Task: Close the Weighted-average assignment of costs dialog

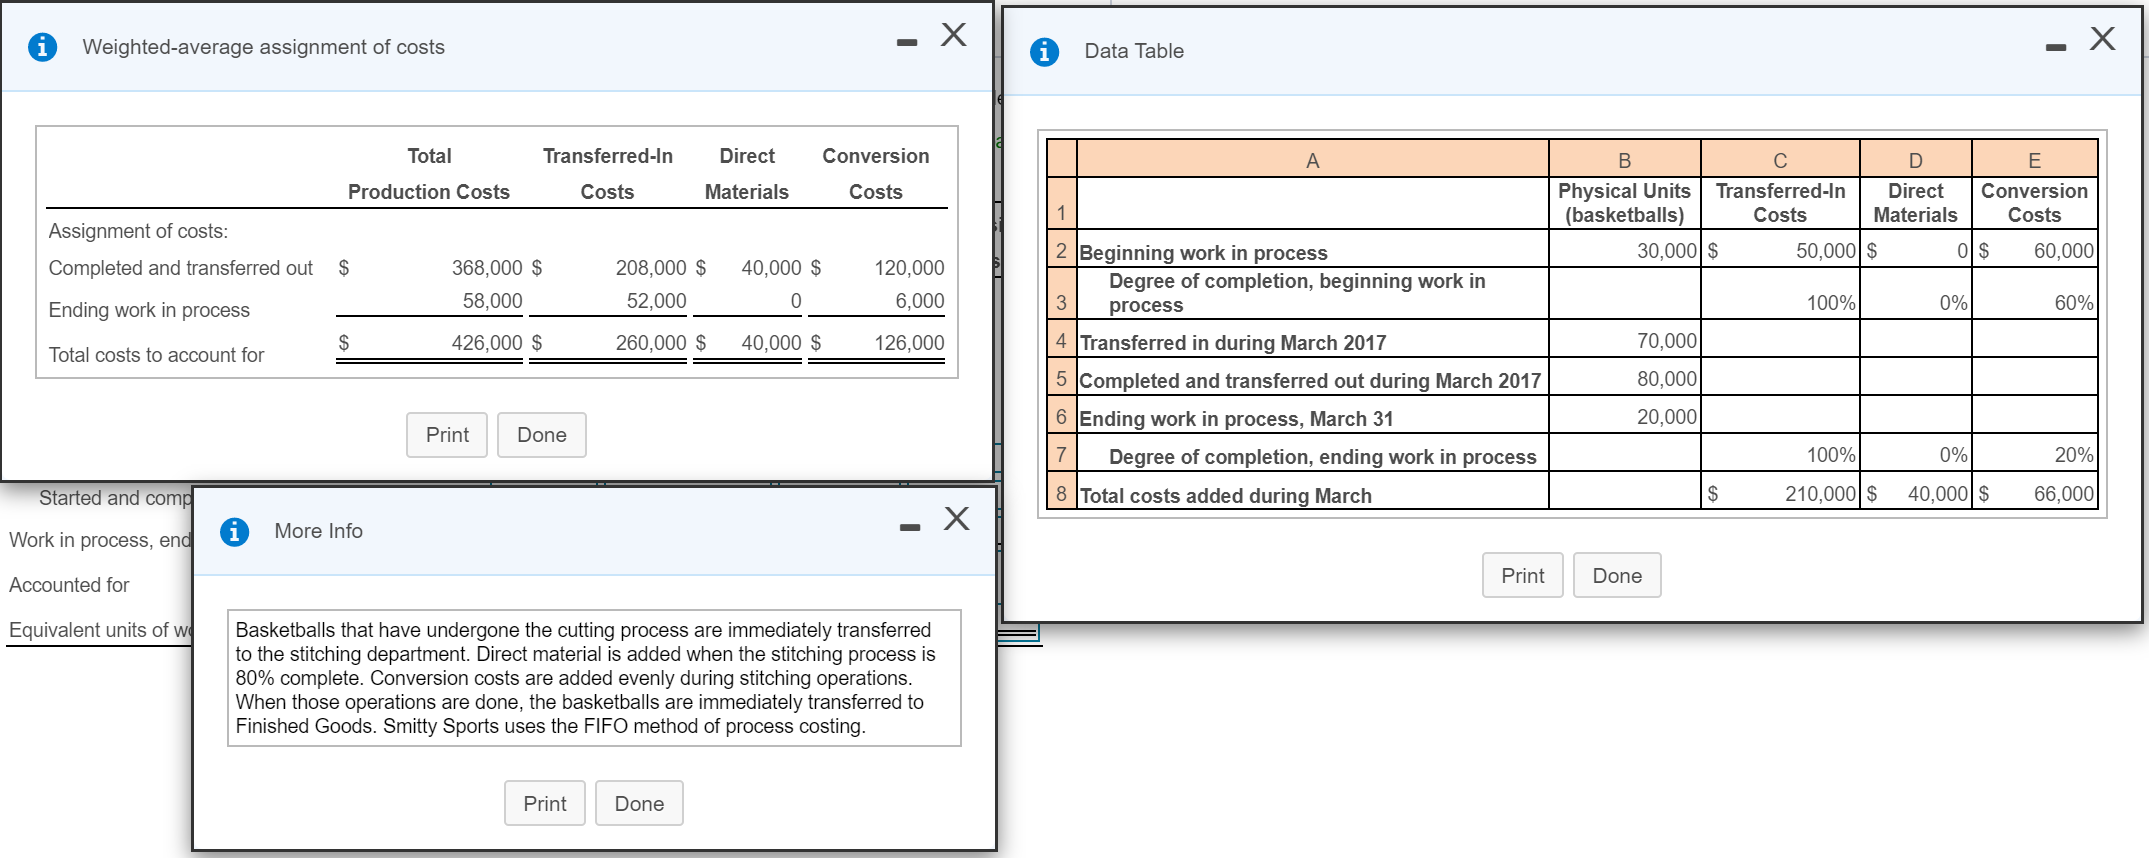Action: pyautogui.click(x=954, y=35)
